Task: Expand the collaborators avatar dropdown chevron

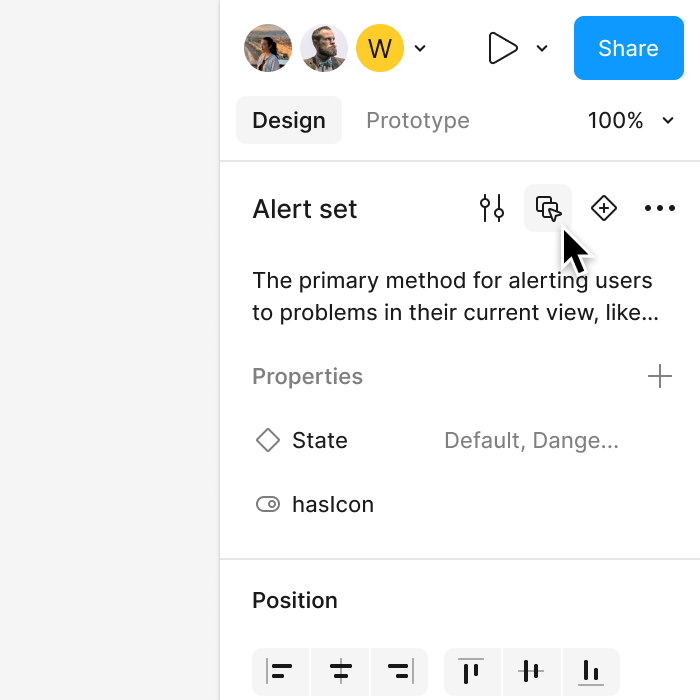Action: tap(420, 48)
